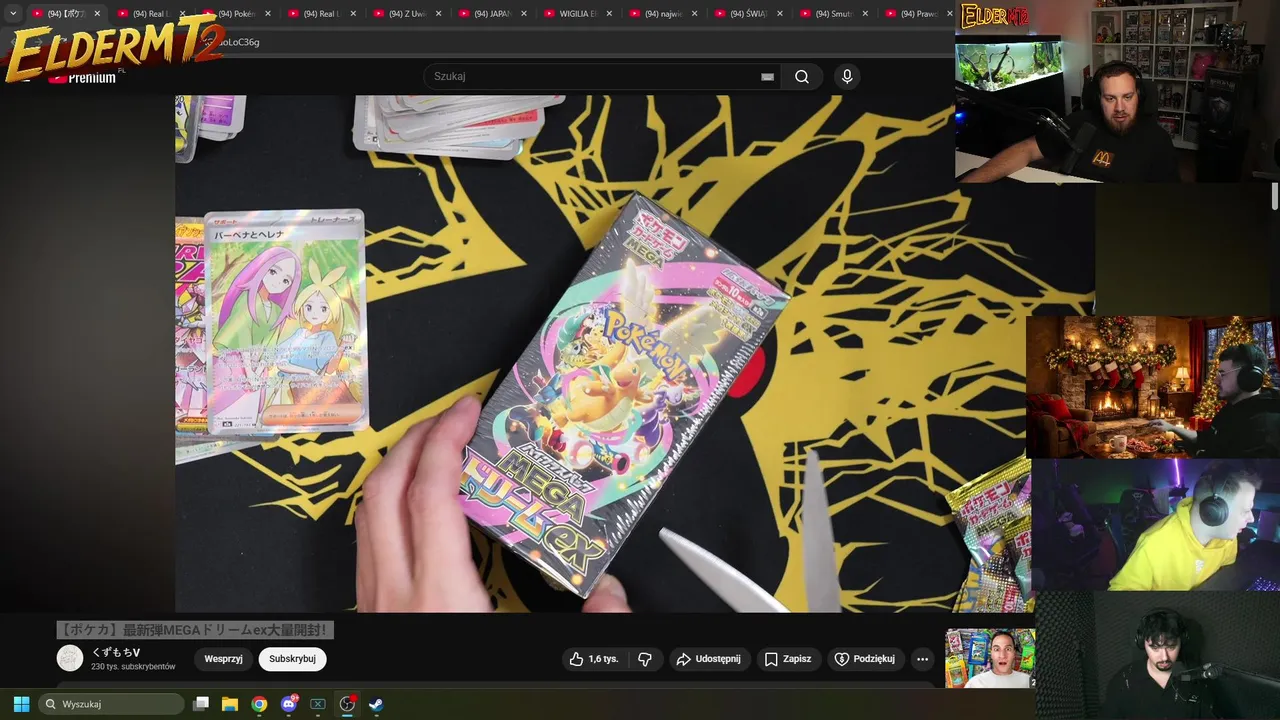
Task: Open the Xbox Game Bar taskbar icon
Action: pyautogui.click(x=318, y=704)
